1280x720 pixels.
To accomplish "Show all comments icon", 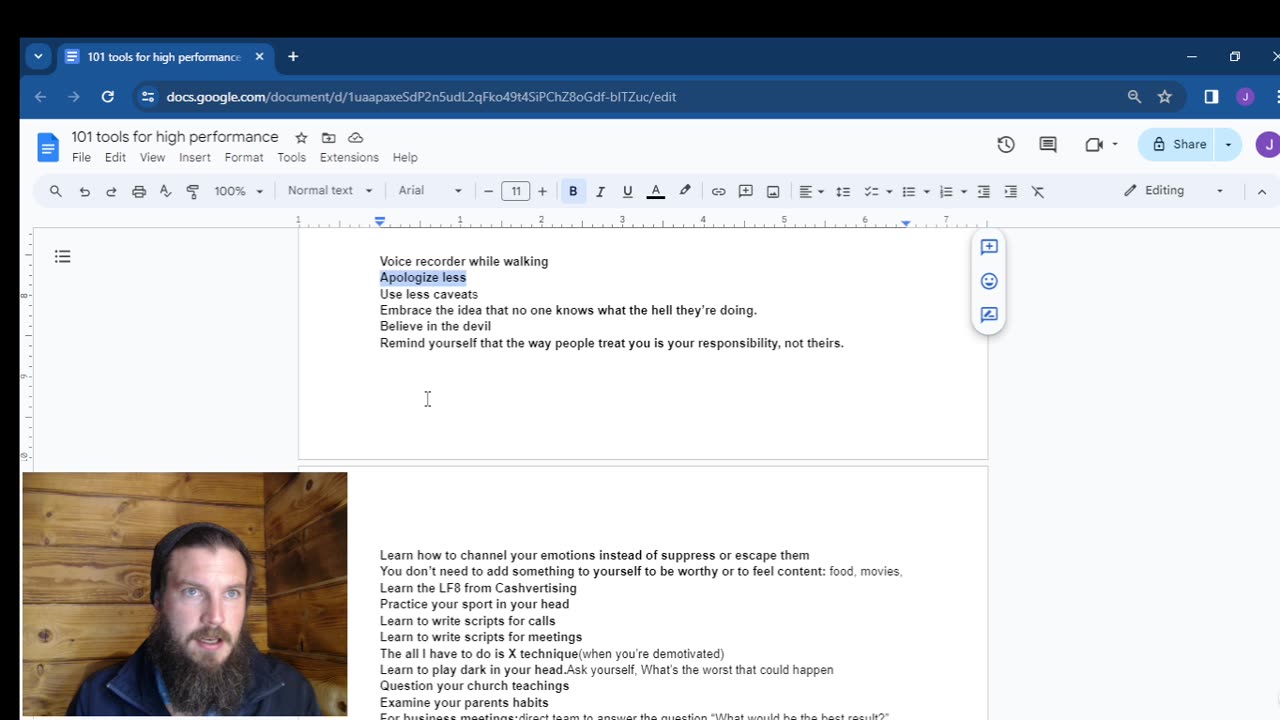I will coord(1048,144).
